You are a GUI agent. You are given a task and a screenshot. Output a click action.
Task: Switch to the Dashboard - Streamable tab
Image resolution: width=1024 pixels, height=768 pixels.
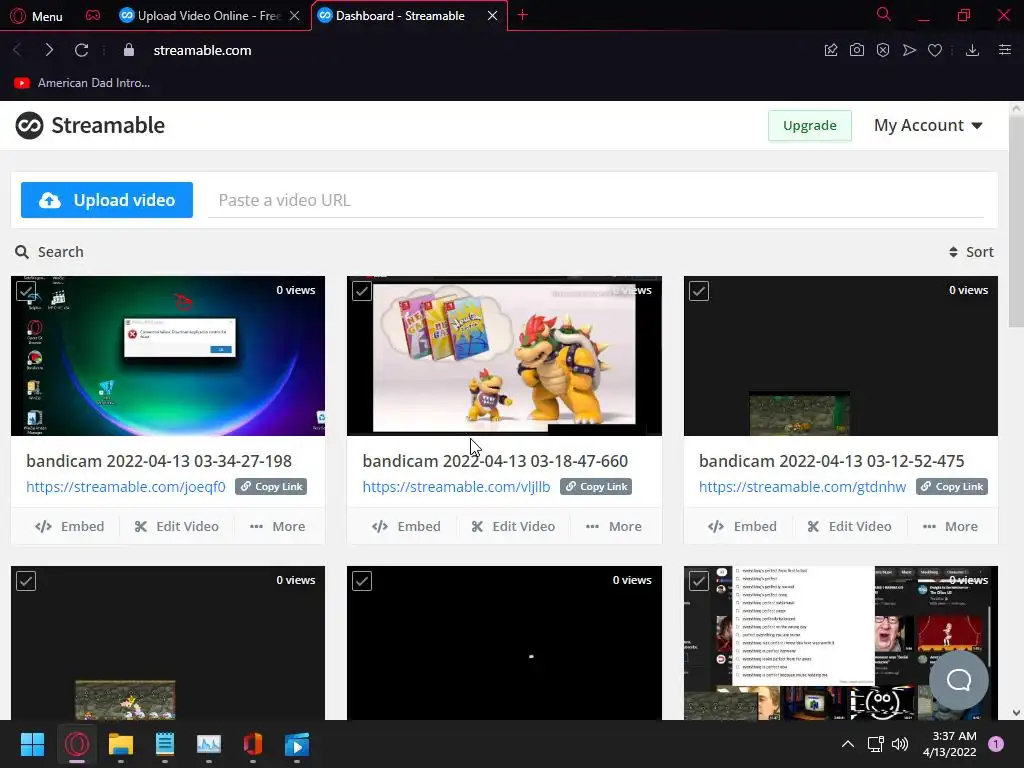click(x=400, y=16)
